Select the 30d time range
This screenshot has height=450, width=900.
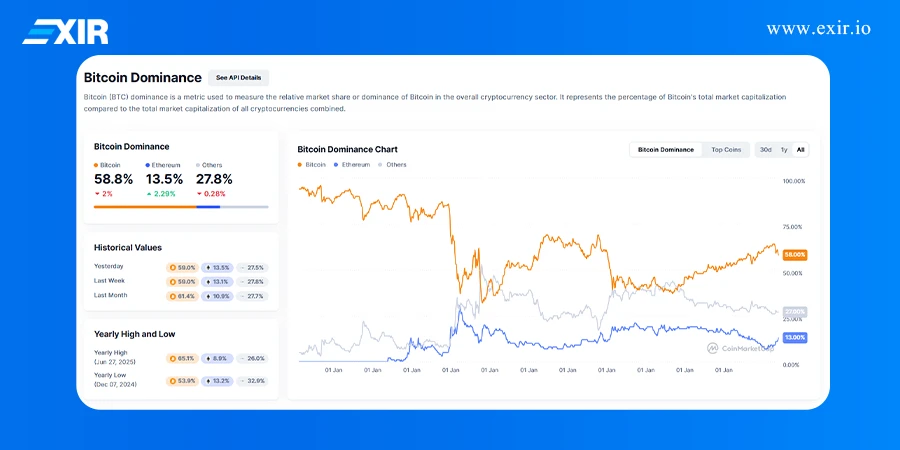[765, 149]
